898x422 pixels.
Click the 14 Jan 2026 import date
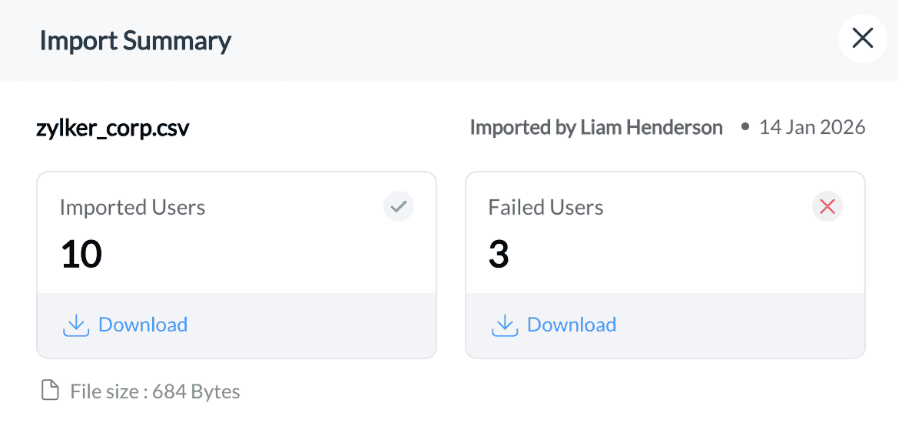[x=812, y=128]
